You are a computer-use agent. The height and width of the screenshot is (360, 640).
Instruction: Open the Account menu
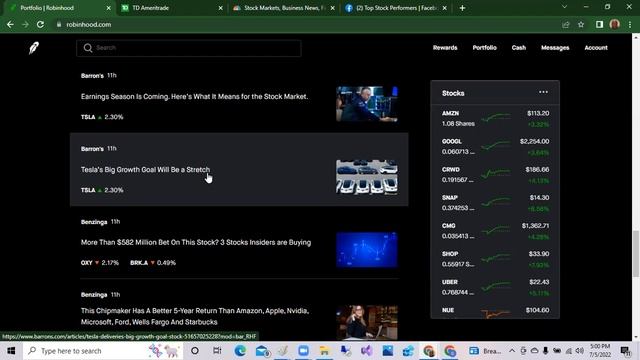(596, 48)
